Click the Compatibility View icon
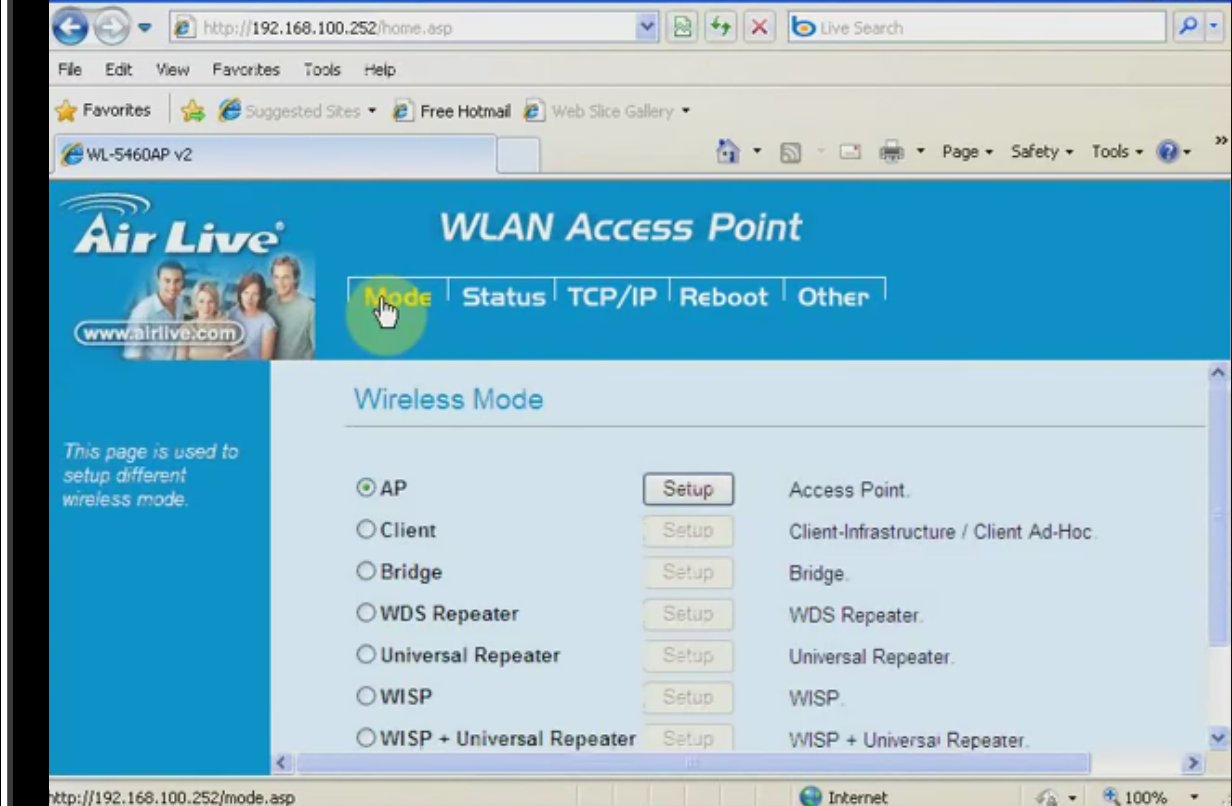The image size is (1232, 806). pyautogui.click(x=681, y=28)
